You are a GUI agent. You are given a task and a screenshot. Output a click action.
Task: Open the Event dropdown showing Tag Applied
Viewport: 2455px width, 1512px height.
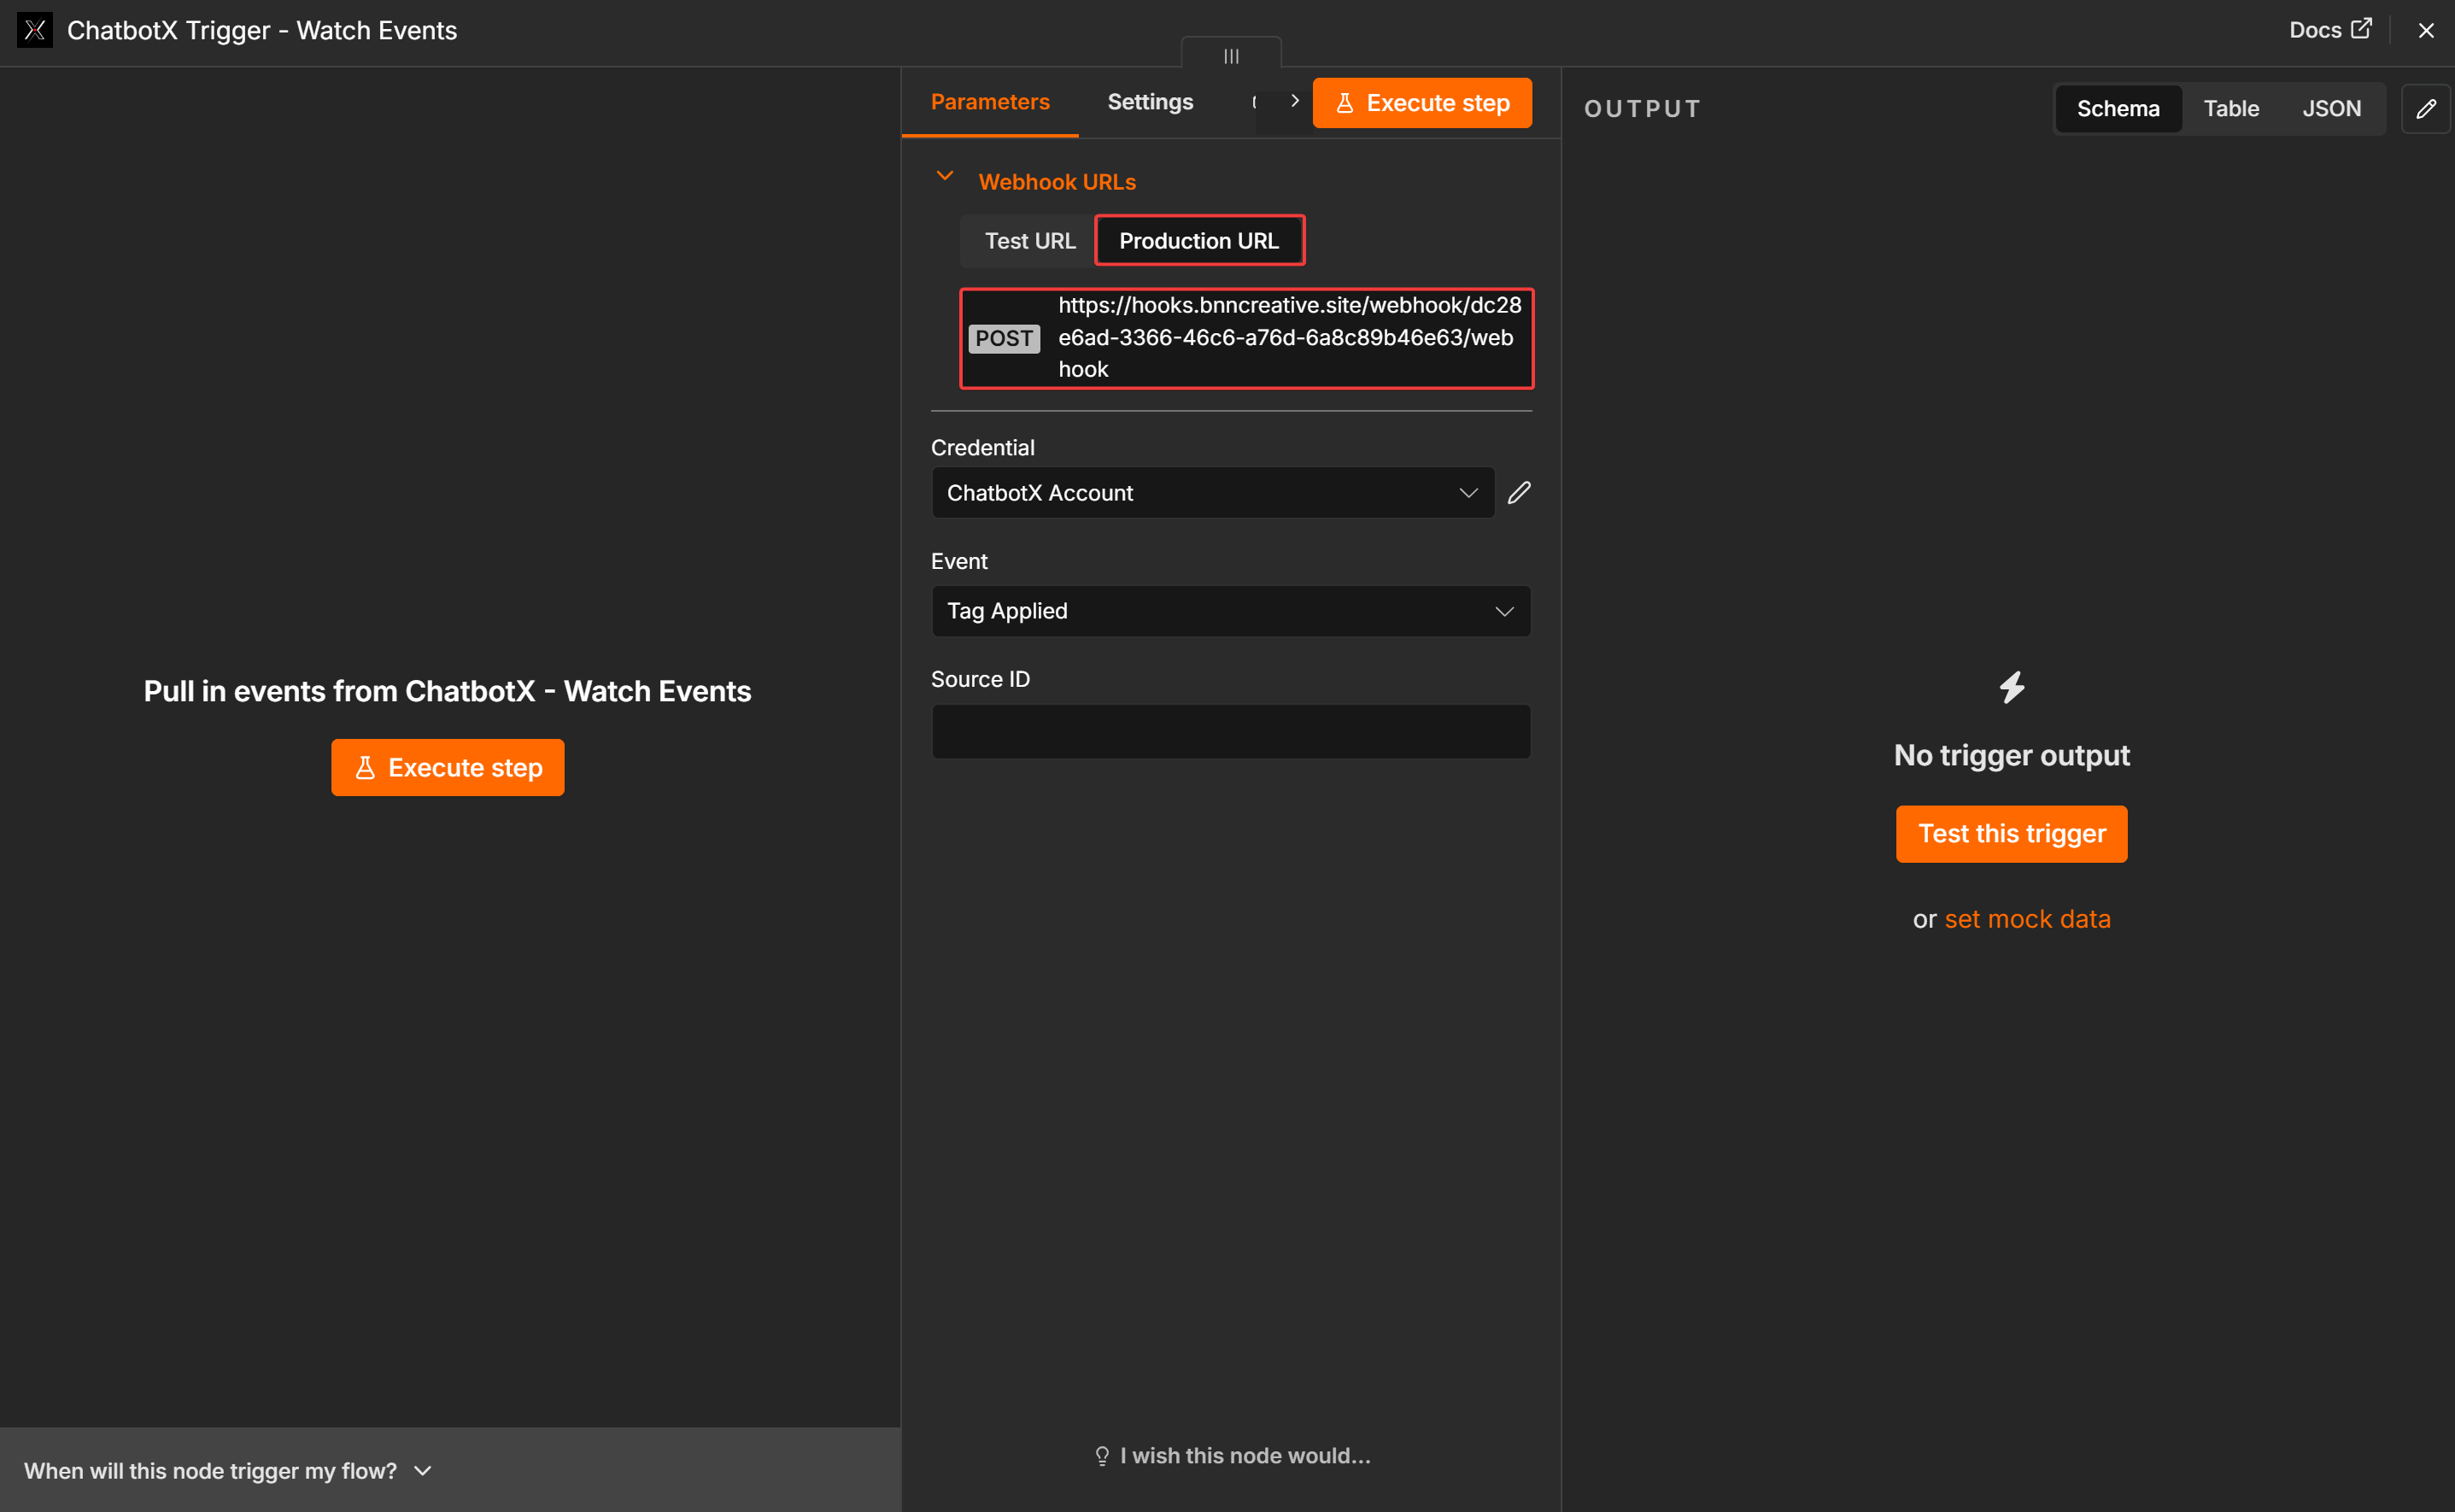(x=1231, y=611)
